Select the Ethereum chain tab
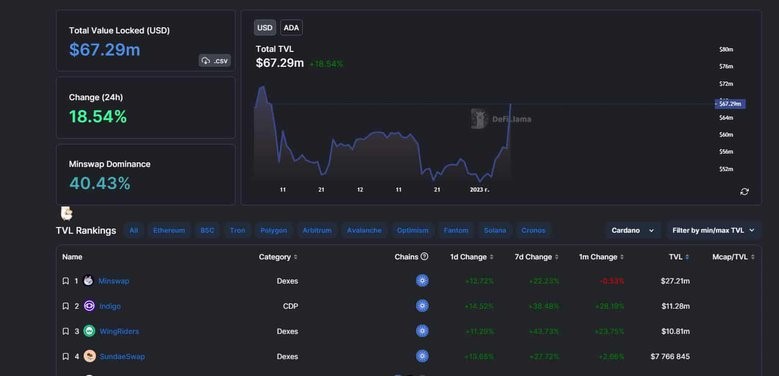This screenshot has width=779, height=376. pyautogui.click(x=169, y=230)
